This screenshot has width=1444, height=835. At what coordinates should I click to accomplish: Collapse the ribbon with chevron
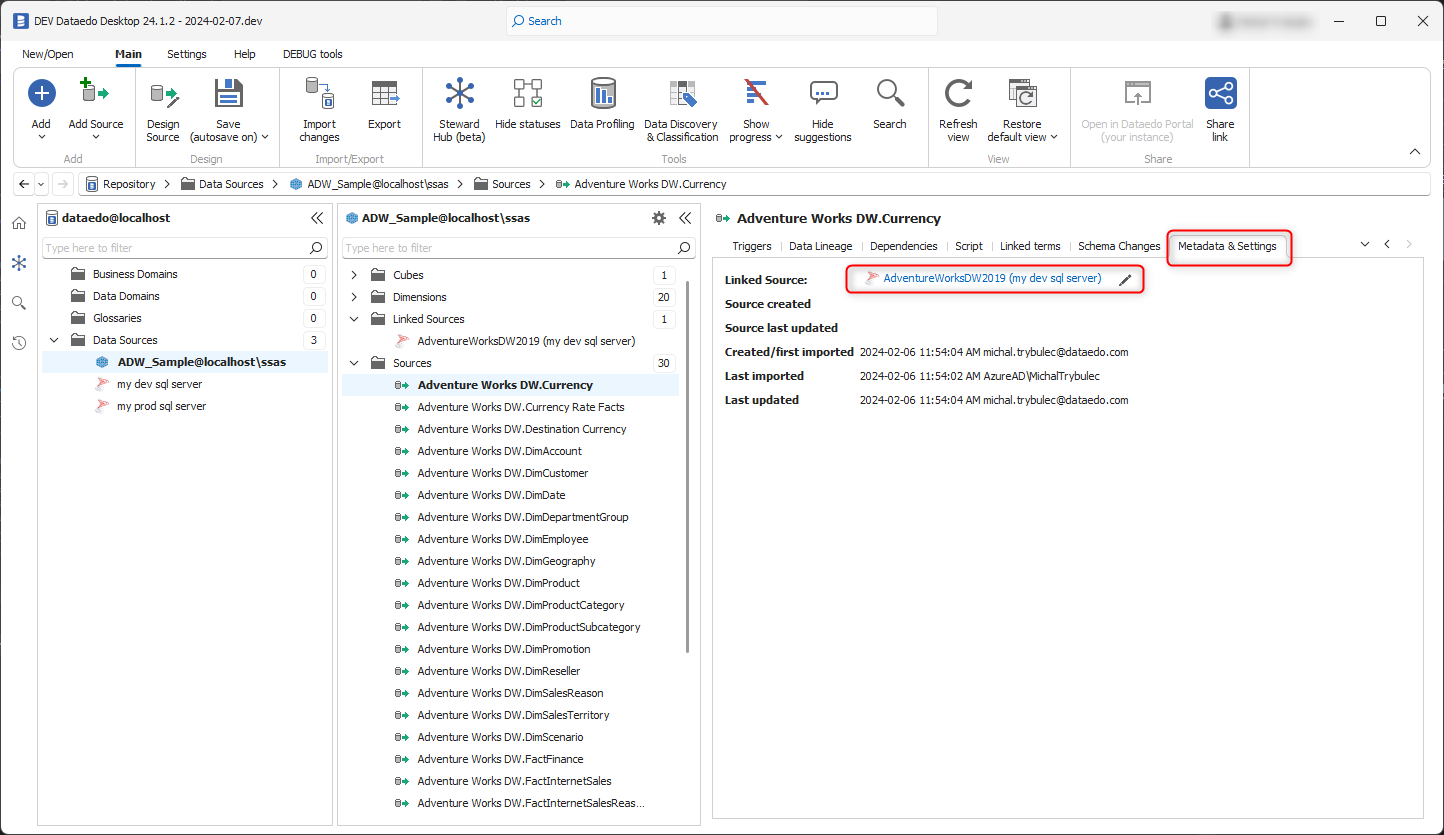pos(1414,152)
